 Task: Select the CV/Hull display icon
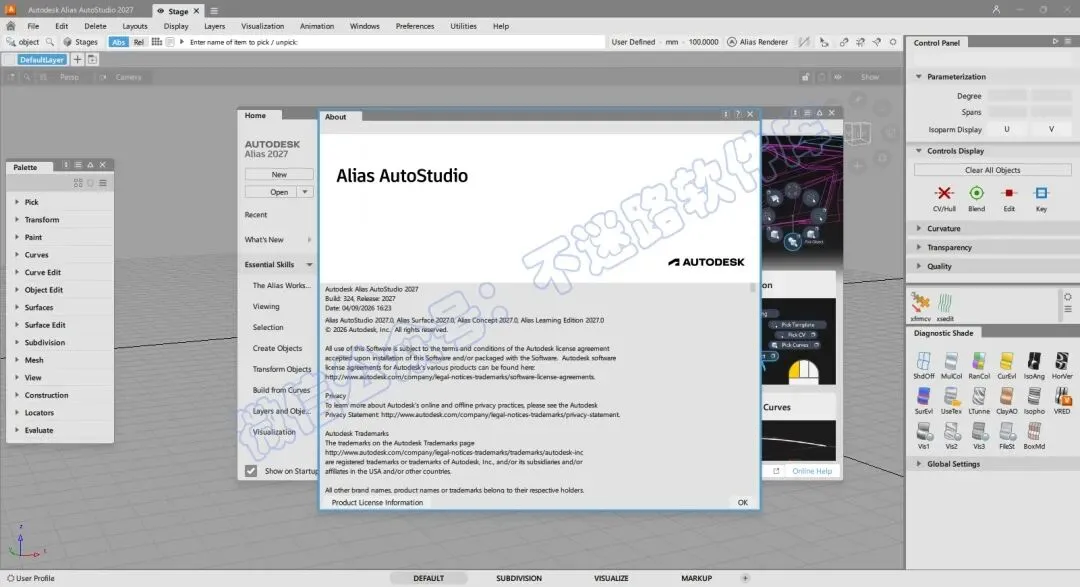944,194
